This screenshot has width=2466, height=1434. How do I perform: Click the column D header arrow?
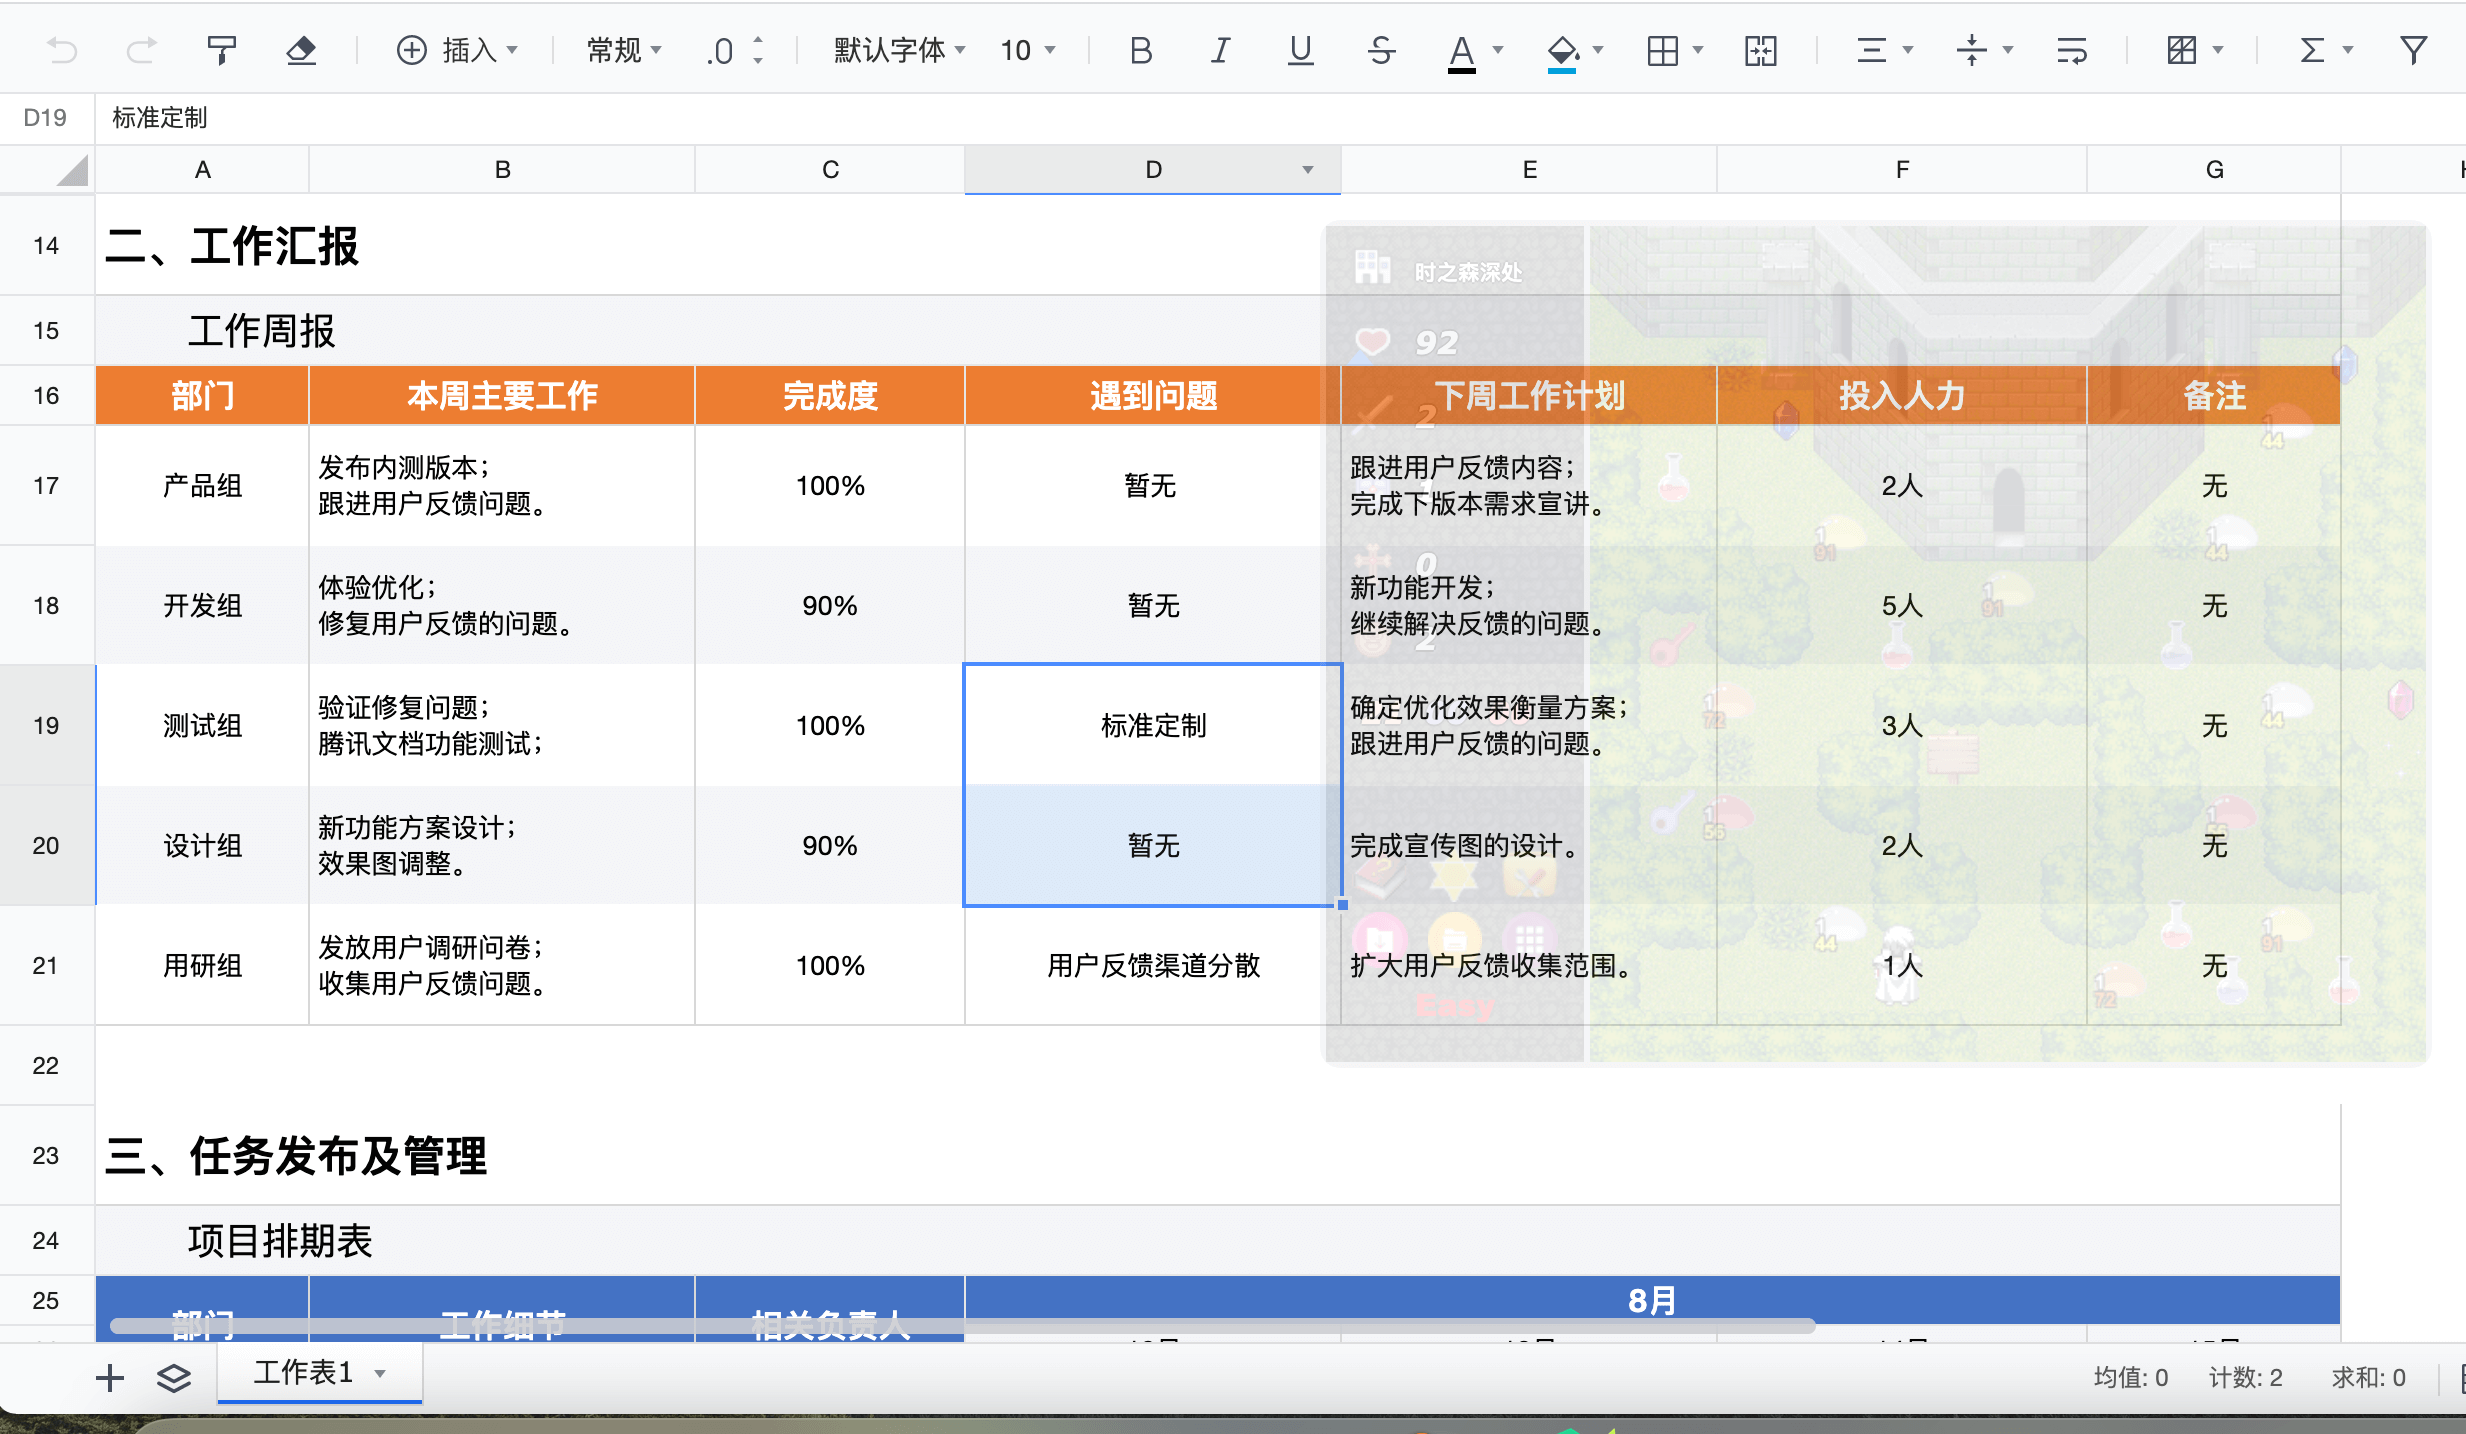click(x=1307, y=170)
